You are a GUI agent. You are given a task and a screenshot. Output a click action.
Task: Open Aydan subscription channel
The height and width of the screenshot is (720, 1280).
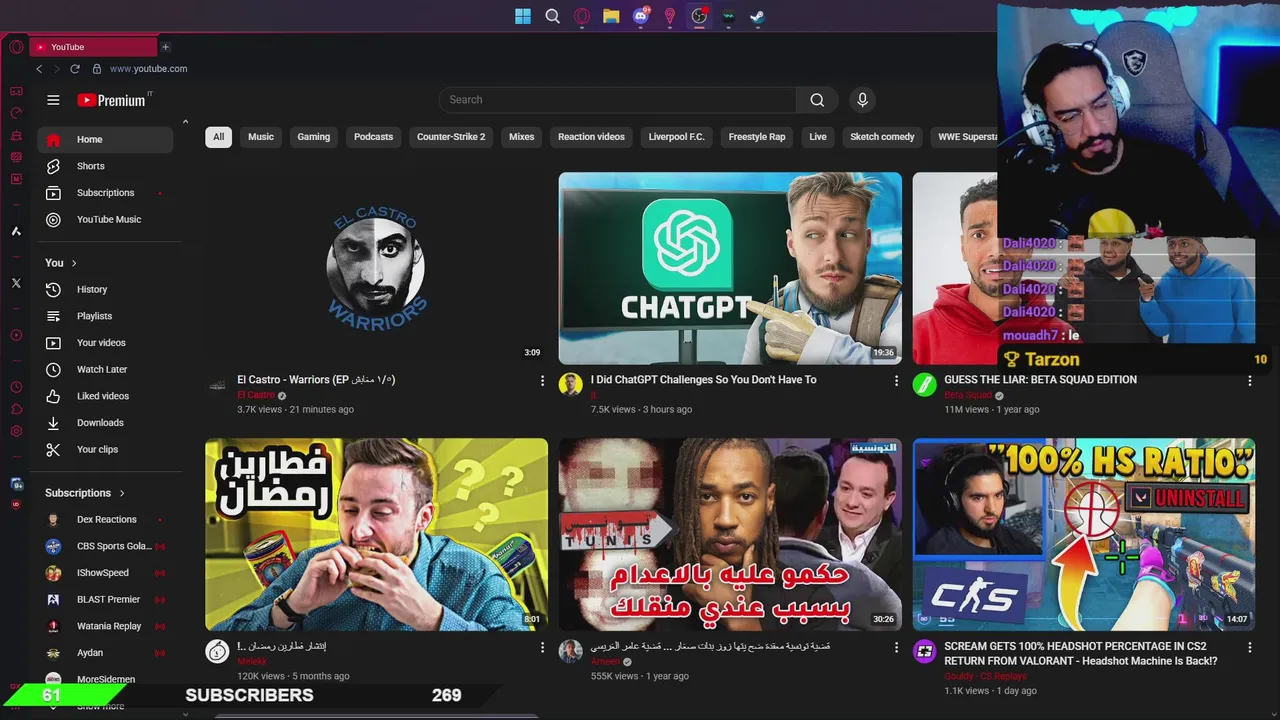point(105,653)
